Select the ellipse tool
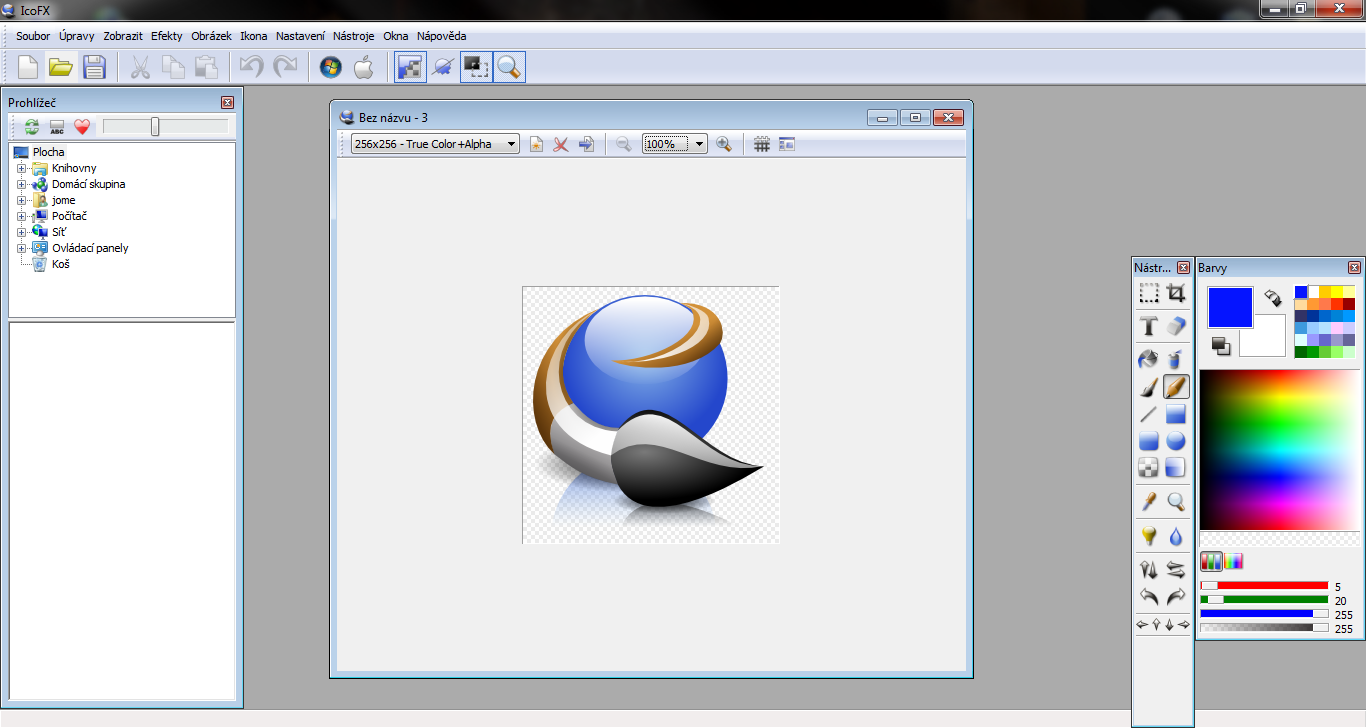The height and width of the screenshot is (728, 1366). 1176,441
